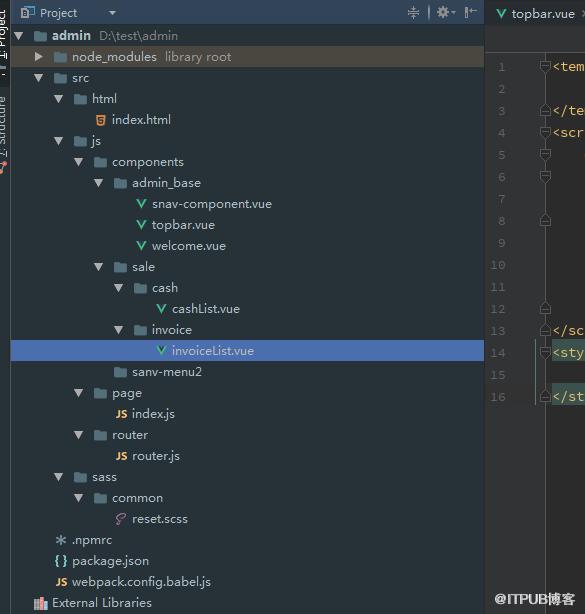Click the External Libraries bar-chart icon

[x=41, y=603]
